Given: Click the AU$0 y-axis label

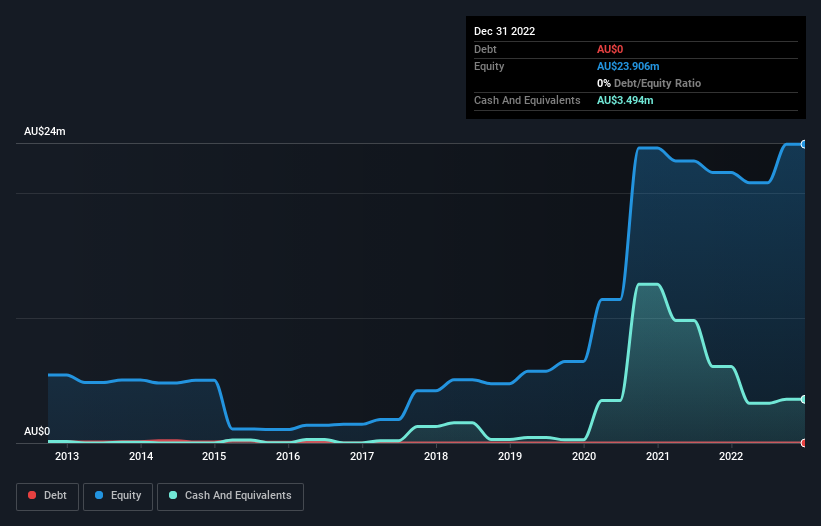Looking at the screenshot, I should [x=37, y=431].
